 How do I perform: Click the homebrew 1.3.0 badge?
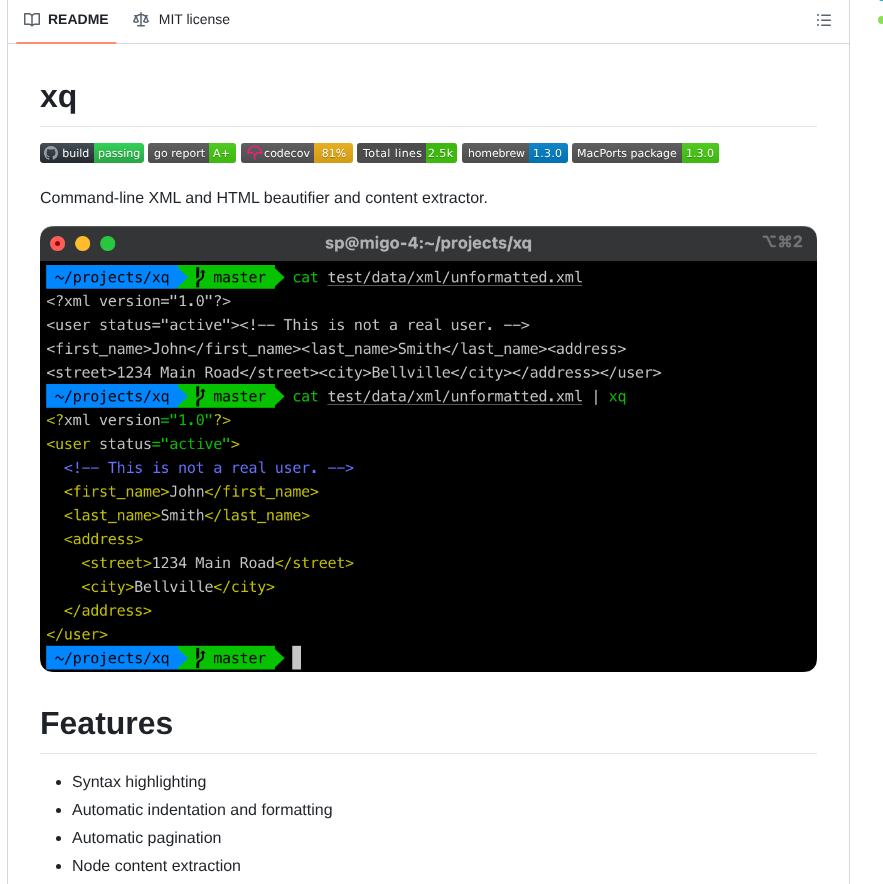tap(514, 153)
